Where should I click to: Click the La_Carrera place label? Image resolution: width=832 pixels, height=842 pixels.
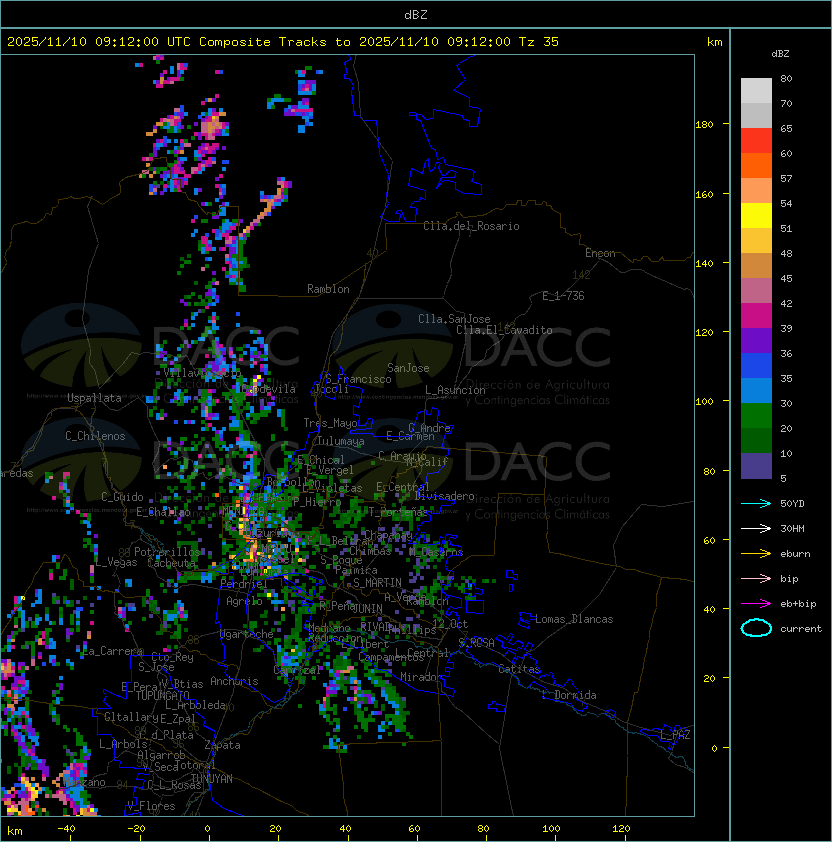click(x=113, y=651)
